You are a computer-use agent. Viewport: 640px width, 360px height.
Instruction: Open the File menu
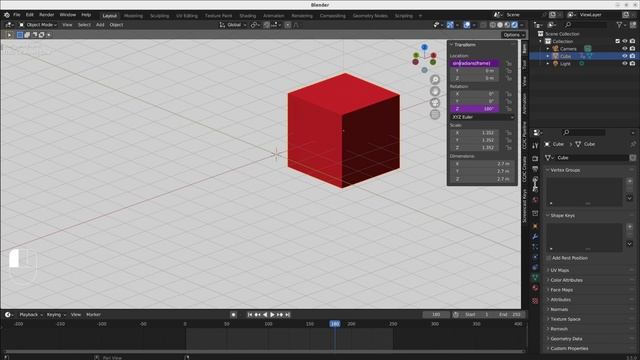[17, 15]
